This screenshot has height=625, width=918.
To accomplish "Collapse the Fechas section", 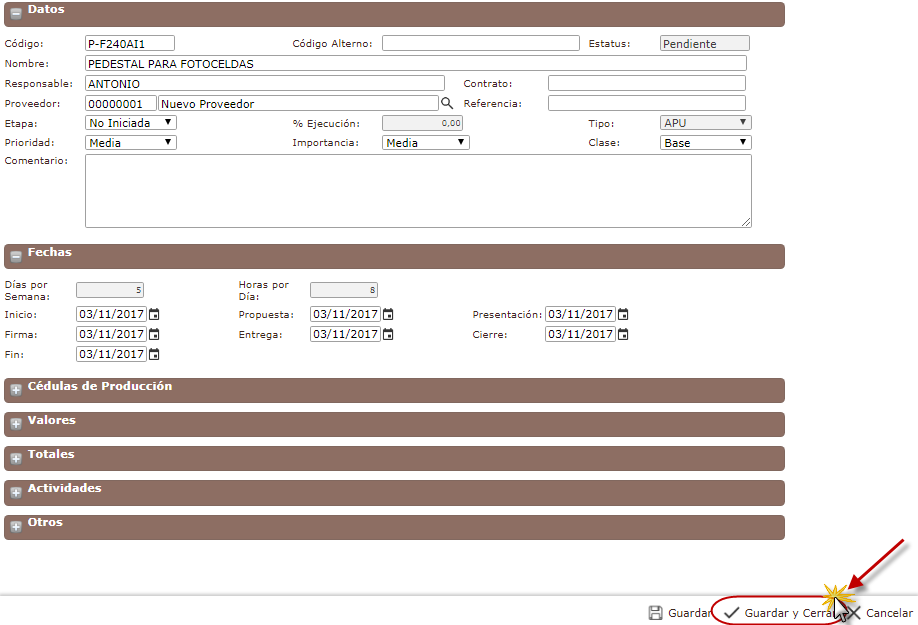I will [x=16, y=257].
